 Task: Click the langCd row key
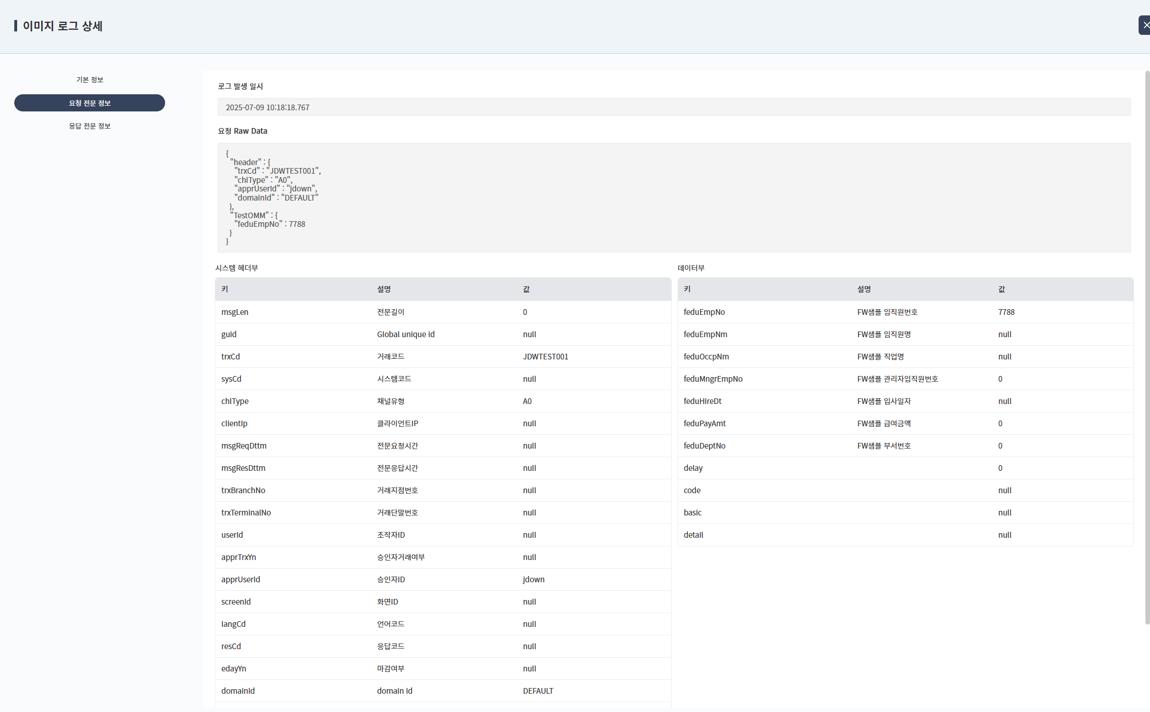233,624
